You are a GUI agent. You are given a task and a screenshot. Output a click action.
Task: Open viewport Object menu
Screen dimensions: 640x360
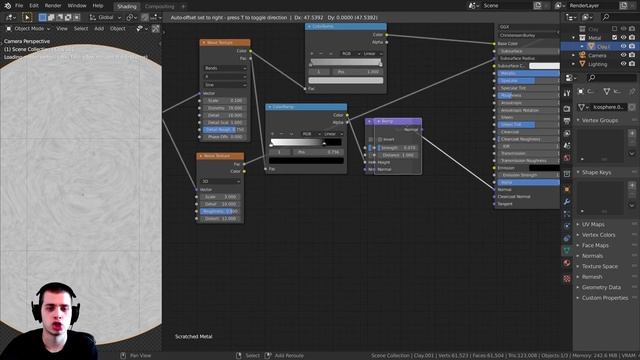tap(118, 29)
